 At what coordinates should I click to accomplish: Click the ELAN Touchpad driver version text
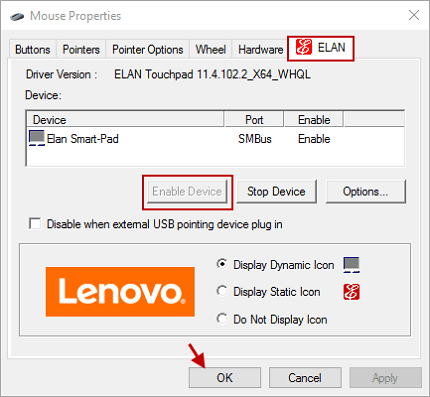pyautogui.click(x=212, y=74)
